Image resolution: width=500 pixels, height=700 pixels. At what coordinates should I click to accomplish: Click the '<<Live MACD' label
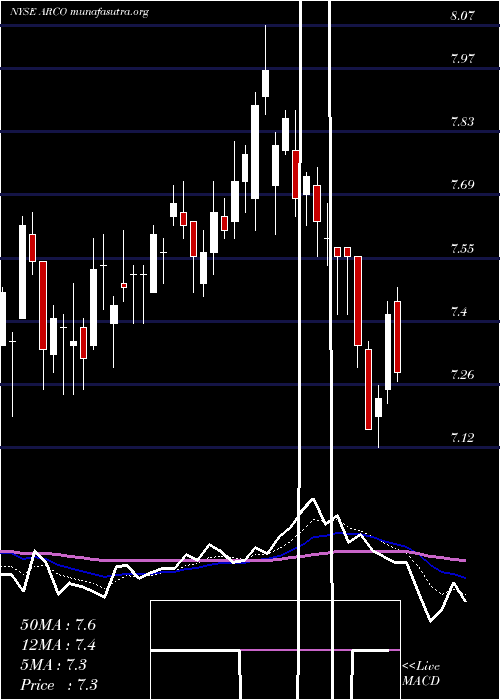click(421, 674)
